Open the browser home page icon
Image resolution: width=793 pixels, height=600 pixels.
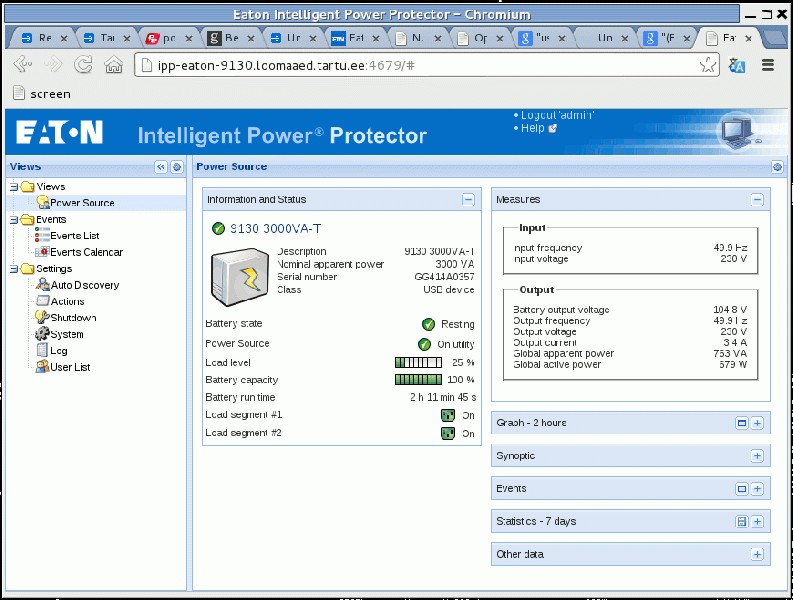pos(114,65)
